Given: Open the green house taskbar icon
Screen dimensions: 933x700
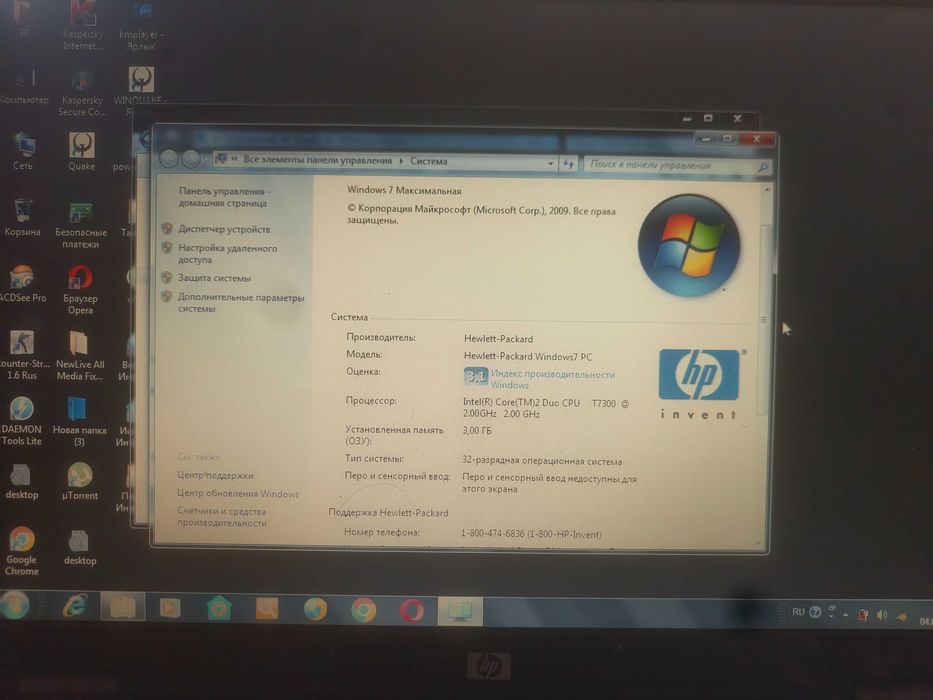Looking at the screenshot, I should point(218,608).
